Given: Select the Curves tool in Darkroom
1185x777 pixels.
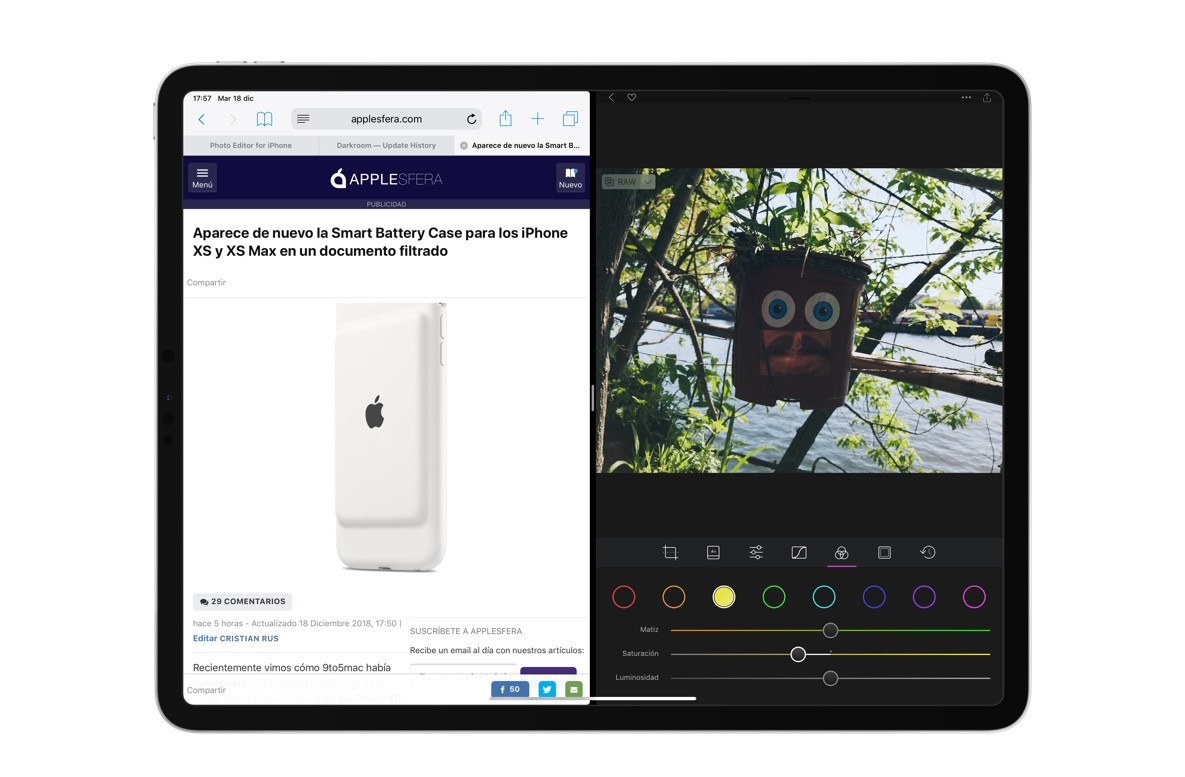Looking at the screenshot, I should [798, 551].
